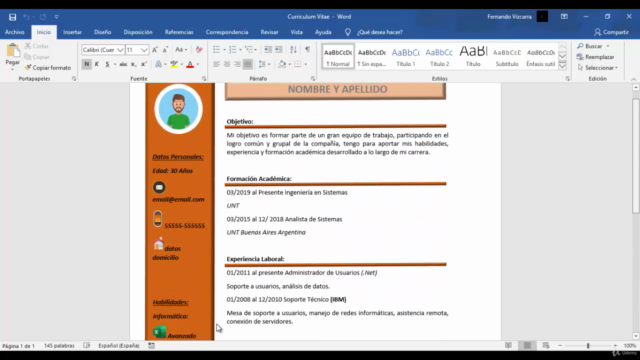640x360 pixels.
Task: Click Reemplazar button
Action: click(596, 57)
